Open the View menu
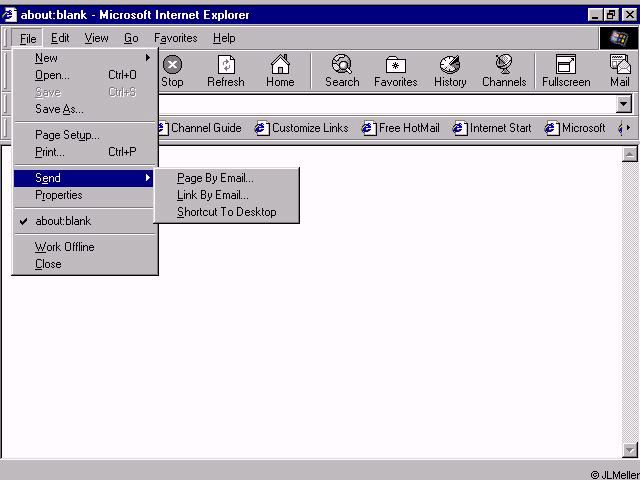The image size is (640, 480). pyautogui.click(x=96, y=38)
